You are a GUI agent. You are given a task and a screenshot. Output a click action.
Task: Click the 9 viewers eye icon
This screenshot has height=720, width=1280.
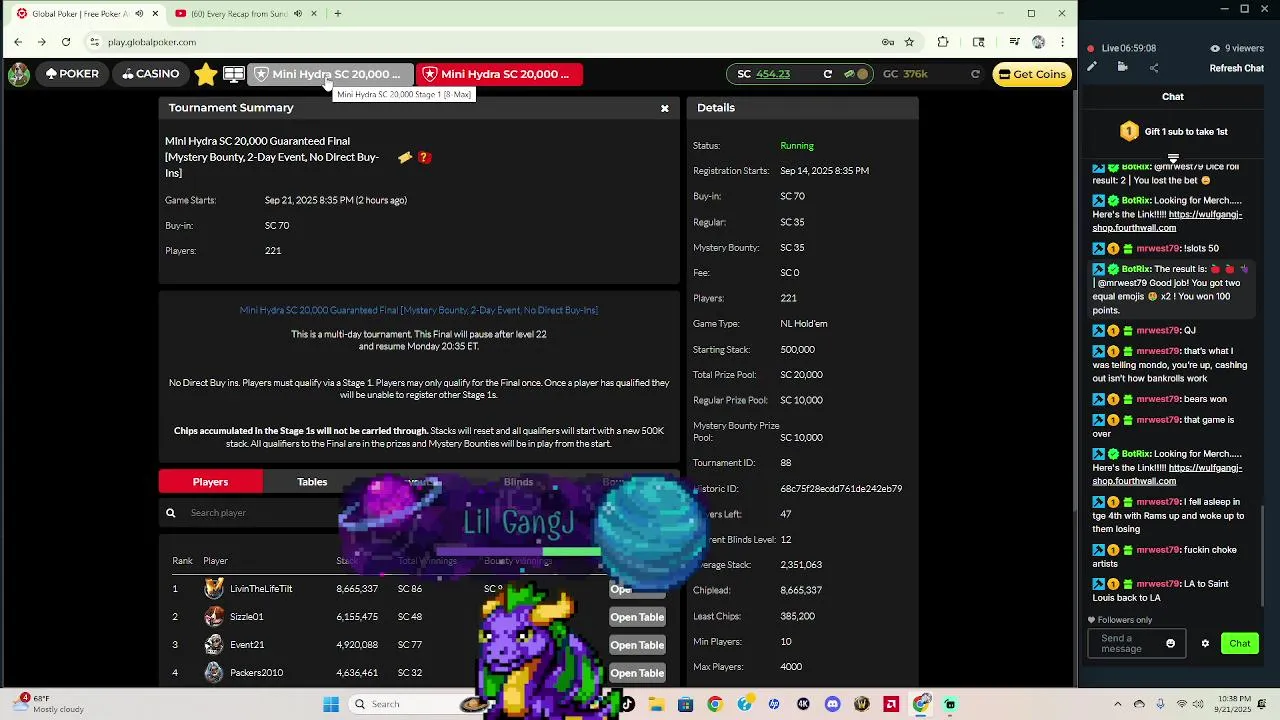[x=1215, y=48]
